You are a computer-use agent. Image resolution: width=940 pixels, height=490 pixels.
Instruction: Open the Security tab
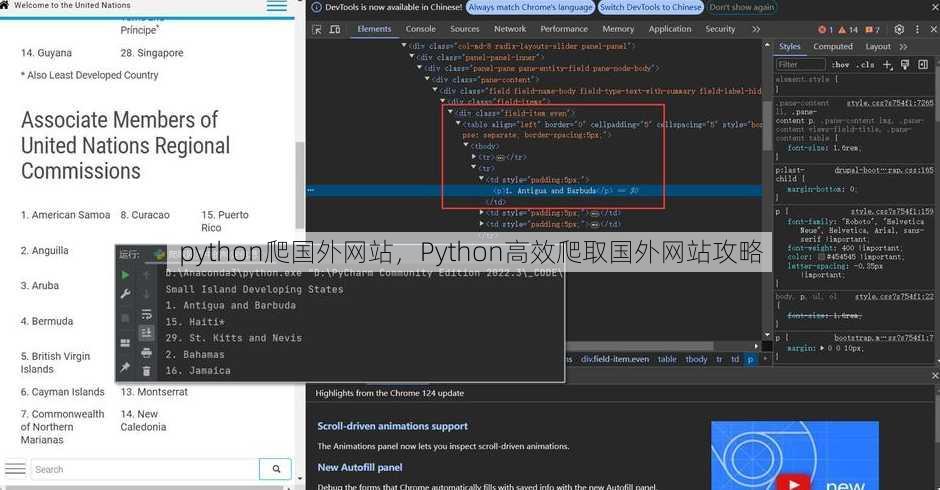[x=720, y=29]
